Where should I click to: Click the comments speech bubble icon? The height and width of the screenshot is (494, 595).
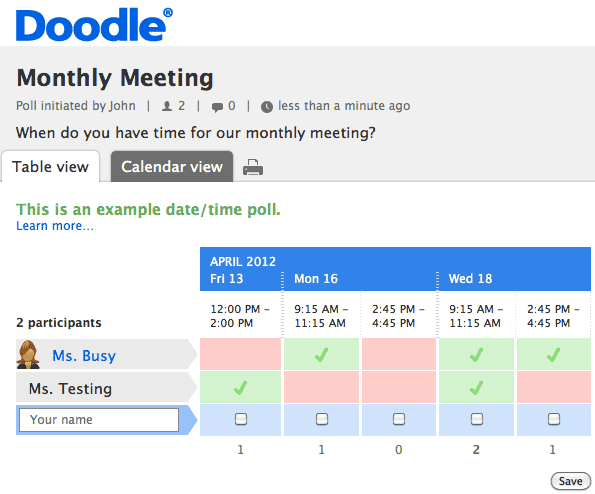(x=217, y=107)
